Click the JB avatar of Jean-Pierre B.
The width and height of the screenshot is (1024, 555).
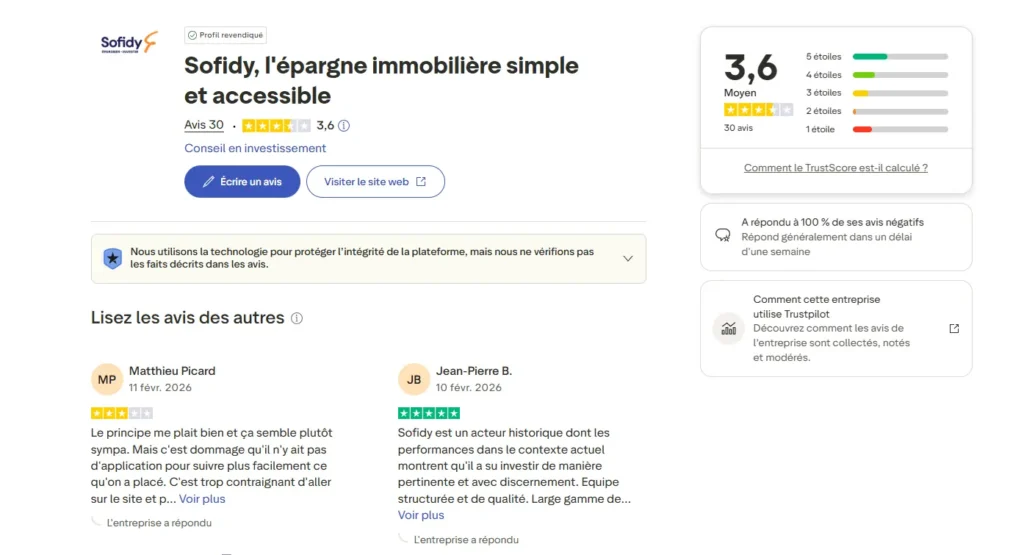click(414, 379)
